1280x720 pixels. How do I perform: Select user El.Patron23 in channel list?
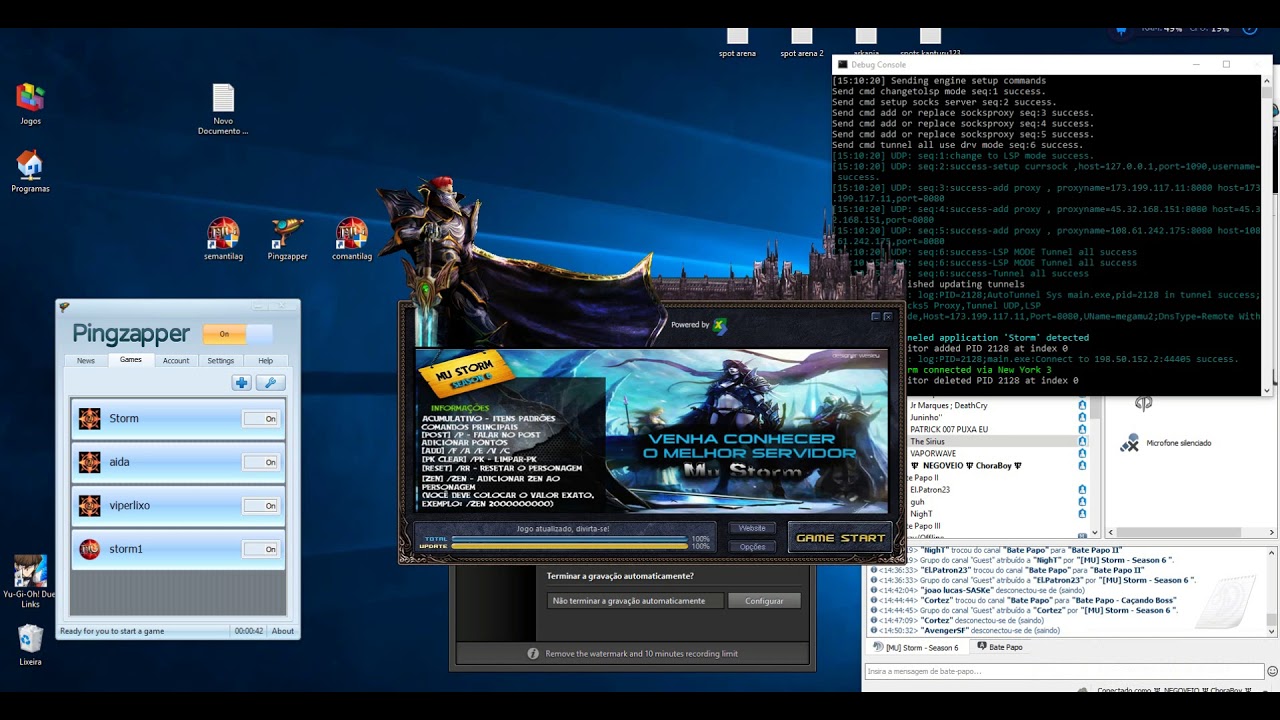click(930, 490)
